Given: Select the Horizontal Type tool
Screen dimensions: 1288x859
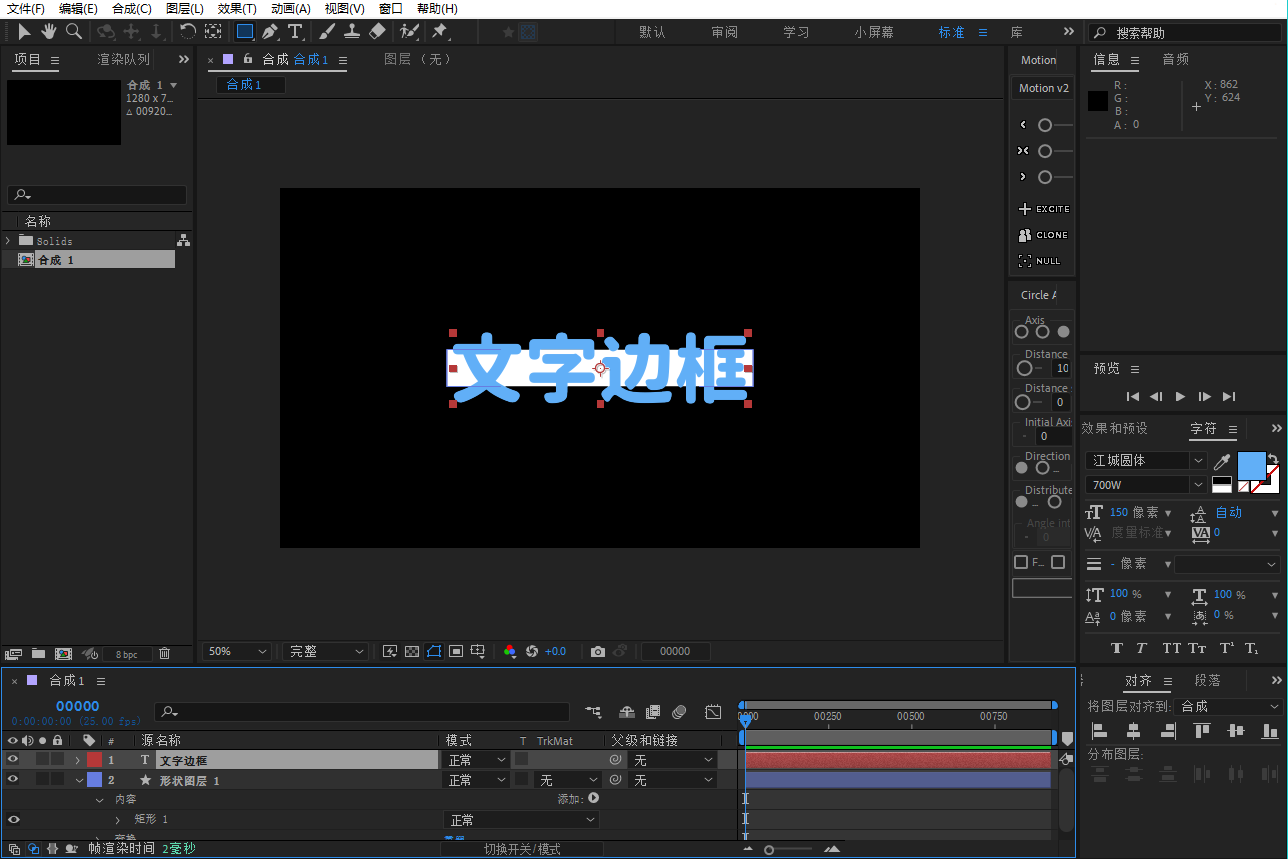Looking at the screenshot, I should point(296,32).
